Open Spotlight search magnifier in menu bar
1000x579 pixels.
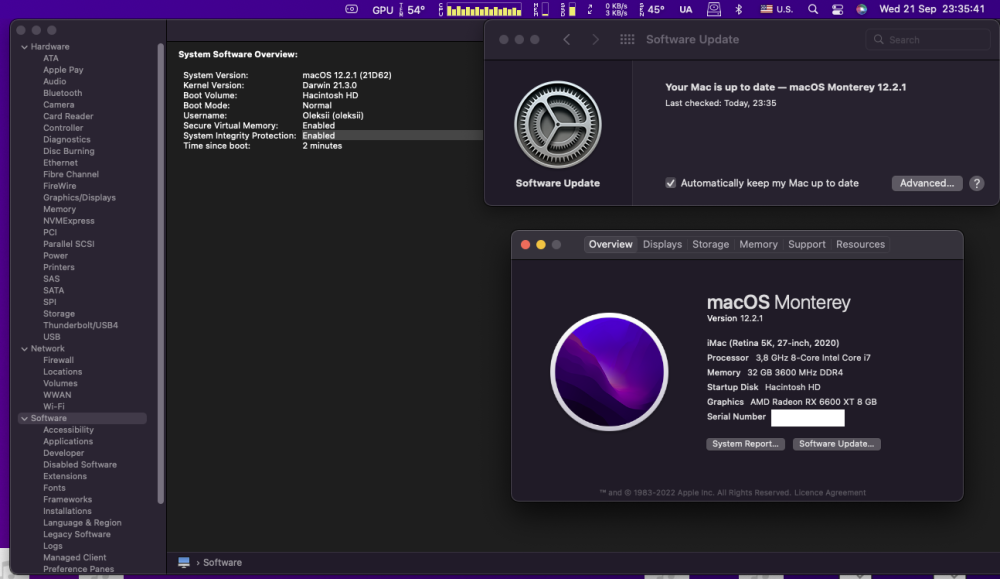point(812,10)
